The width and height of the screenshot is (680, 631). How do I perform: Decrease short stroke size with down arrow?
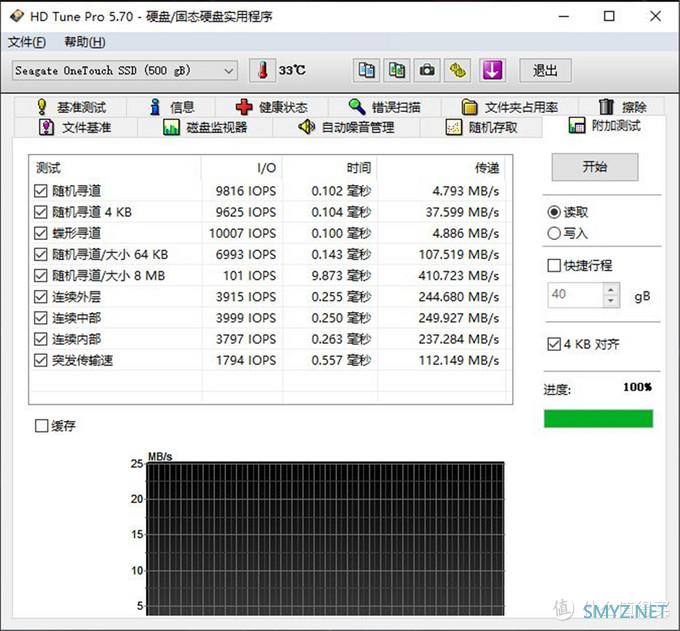tap(611, 301)
